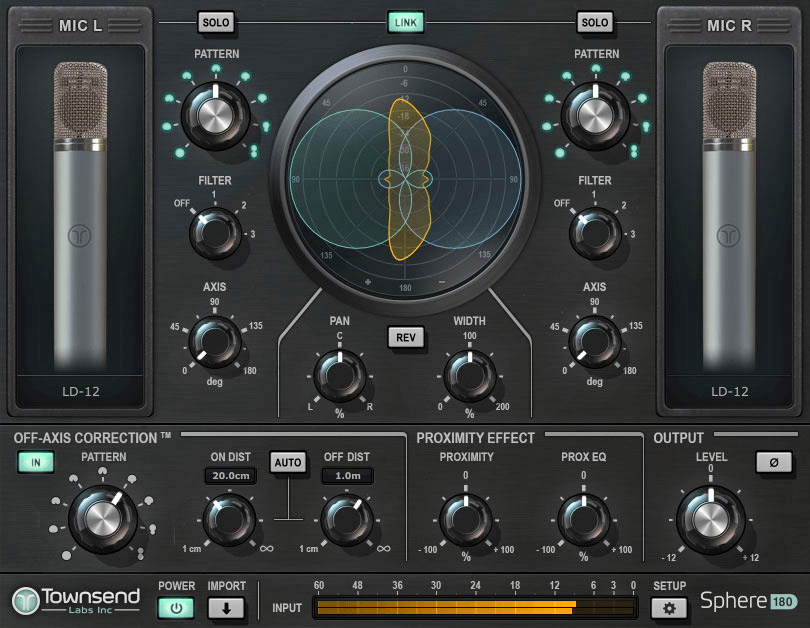This screenshot has height=628, width=810.
Task: Click the PAN R label
Action: pos(370,406)
